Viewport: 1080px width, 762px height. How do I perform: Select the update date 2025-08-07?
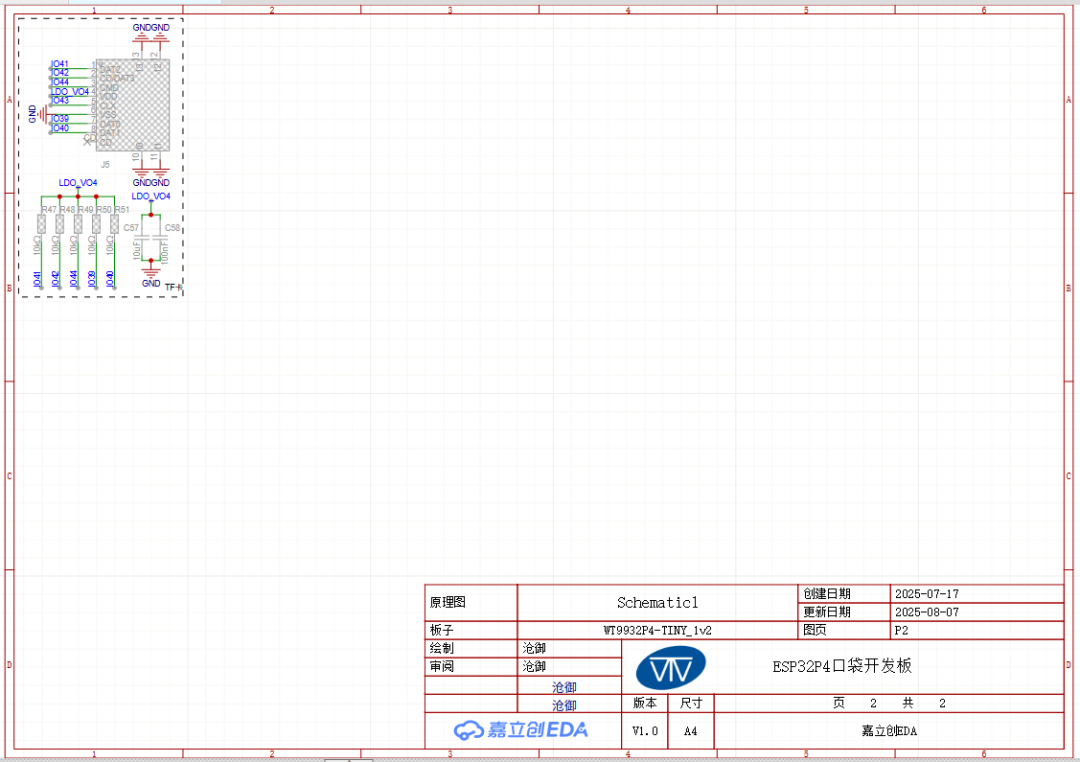926,612
